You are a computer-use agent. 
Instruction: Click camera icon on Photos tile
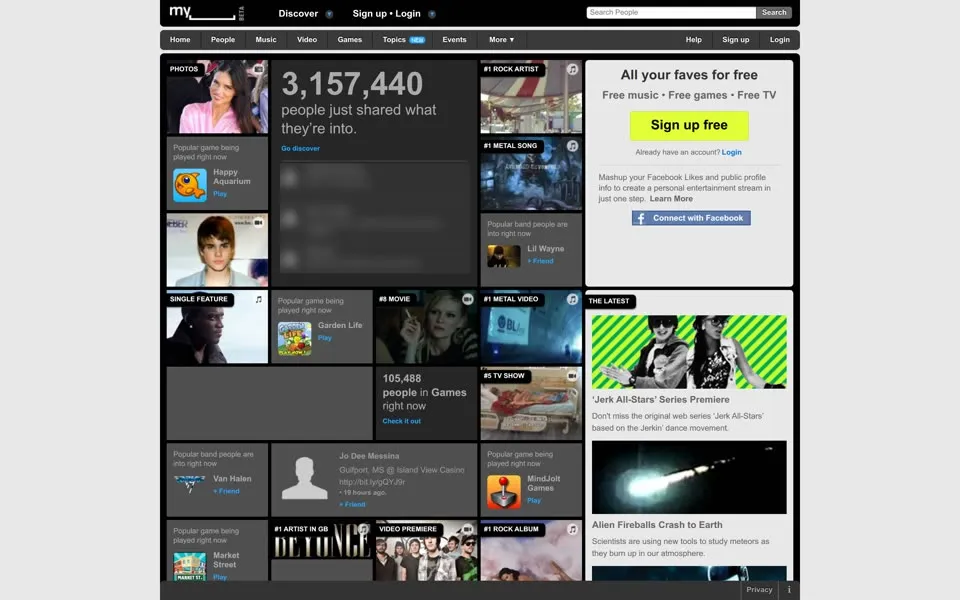pyautogui.click(x=259, y=69)
